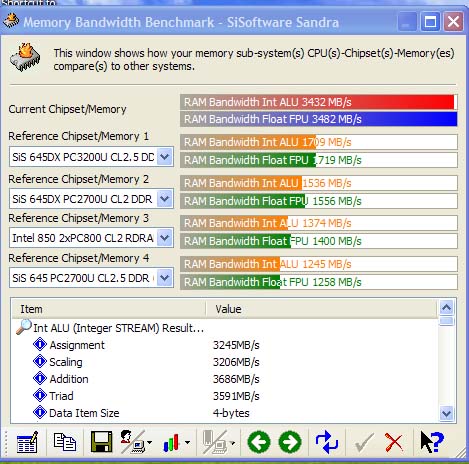Click the 3245MB/s Assignment value
The image size is (469, 464).
coord(236,345)
